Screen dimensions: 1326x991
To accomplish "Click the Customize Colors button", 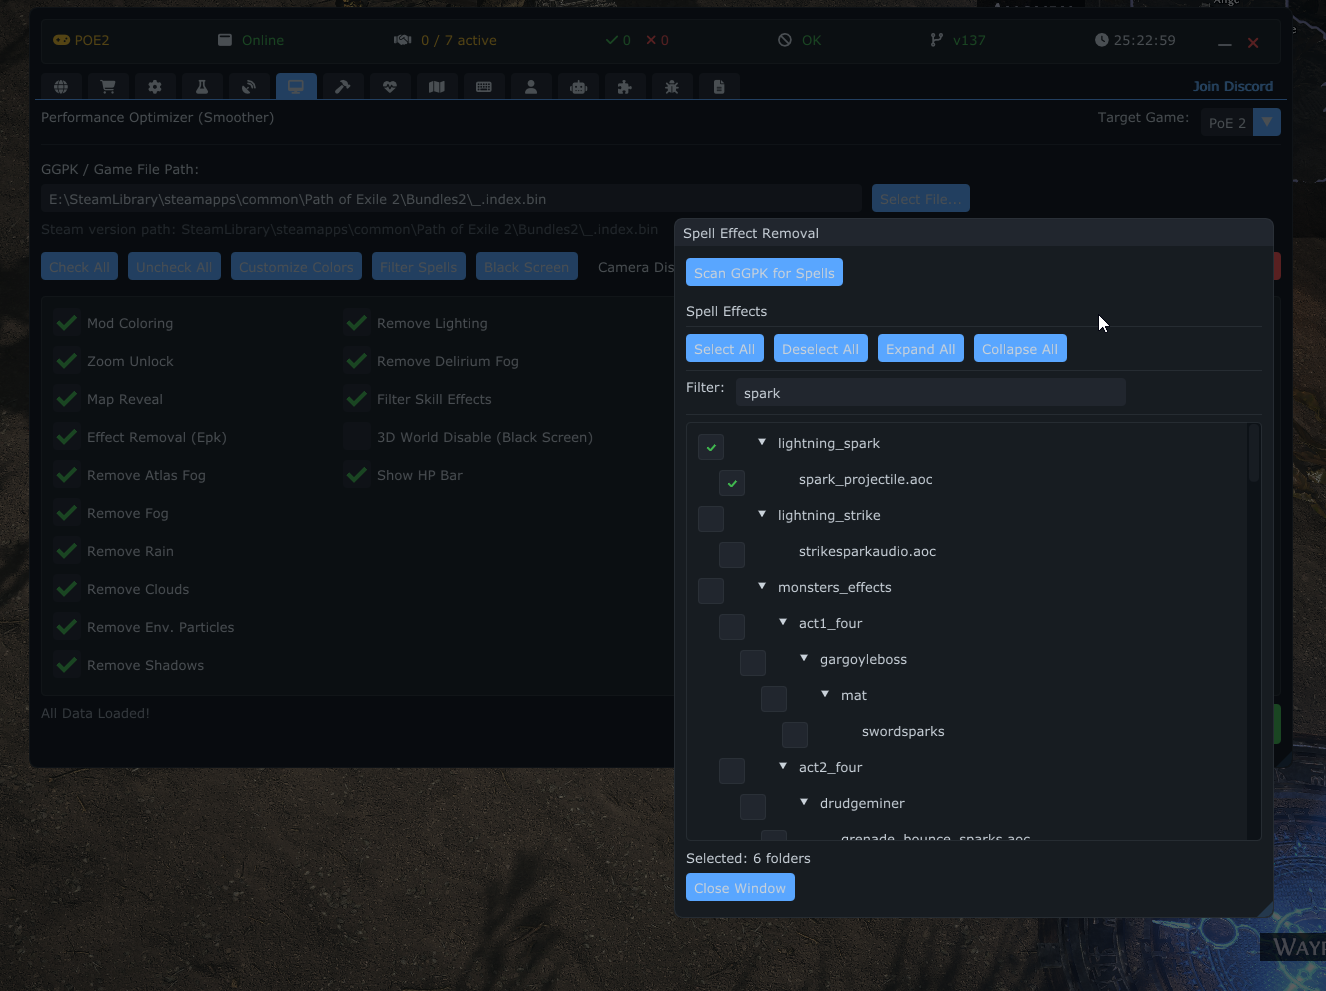I will click(296, 266).
